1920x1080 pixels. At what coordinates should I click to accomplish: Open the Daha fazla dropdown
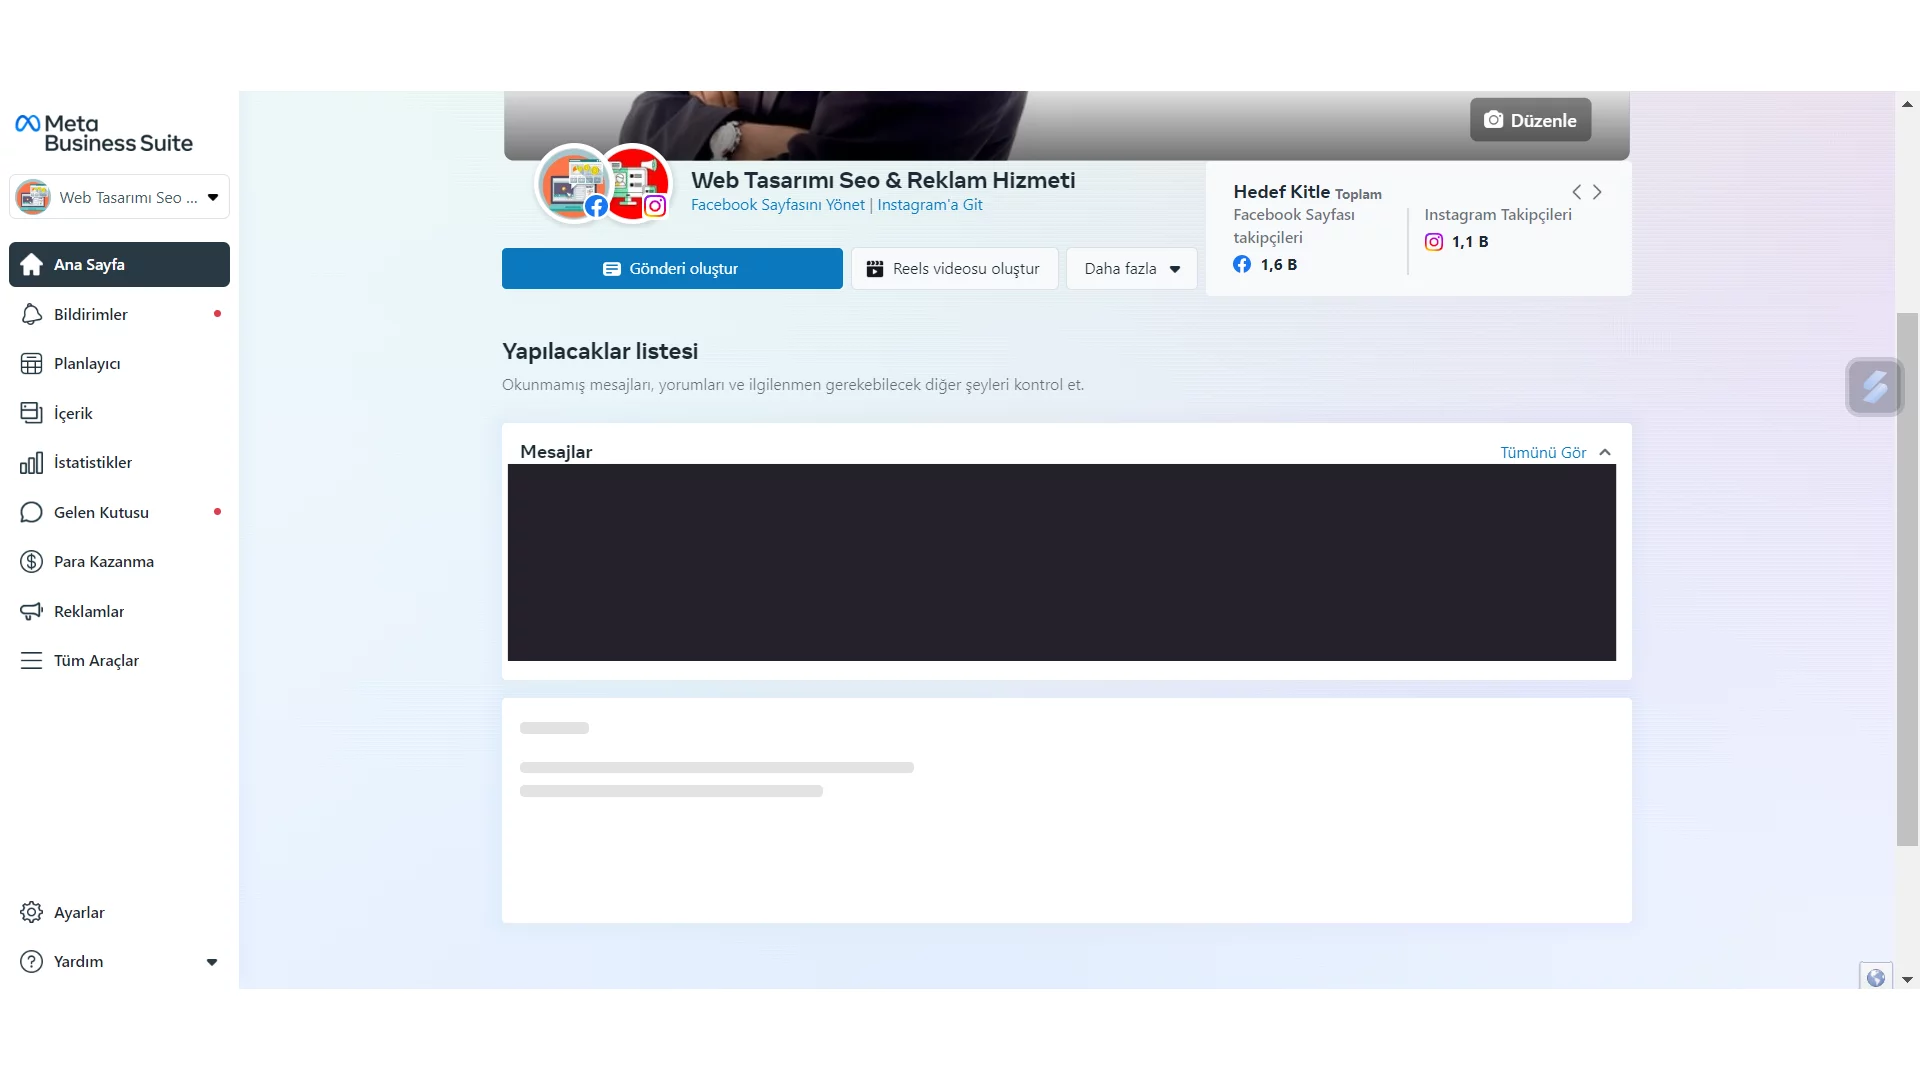1131,268
